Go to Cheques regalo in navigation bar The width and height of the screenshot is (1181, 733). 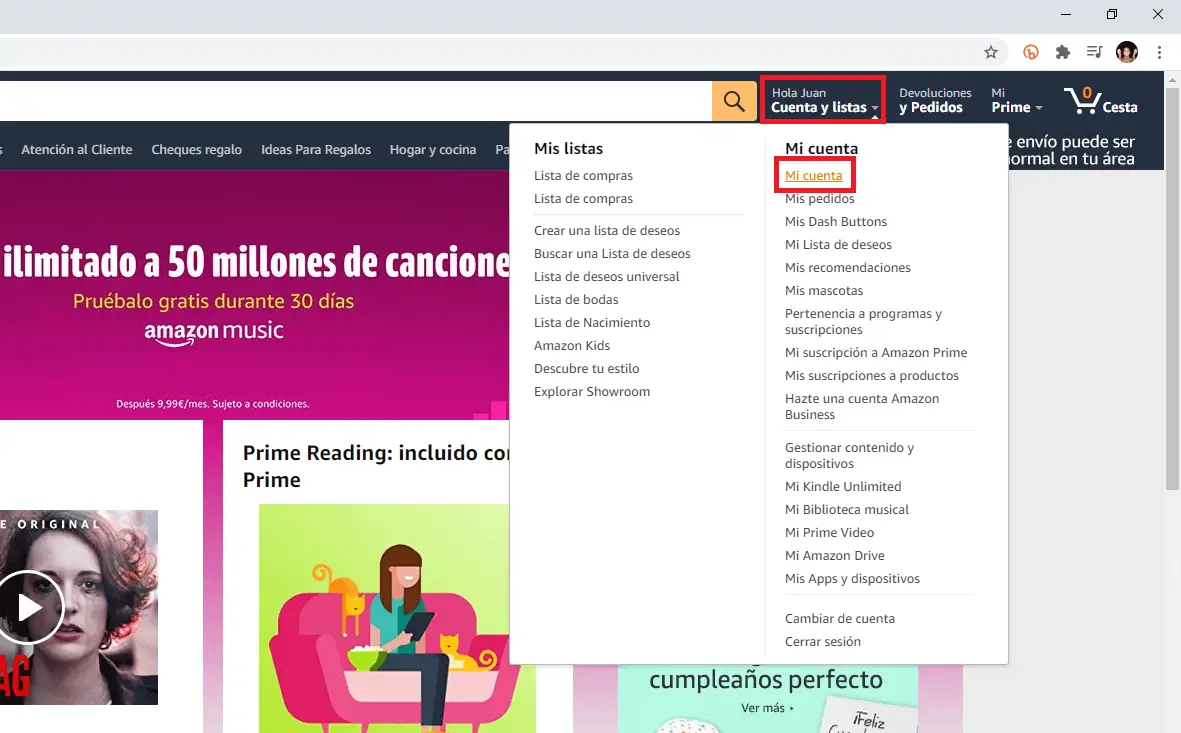click(196, 150)
